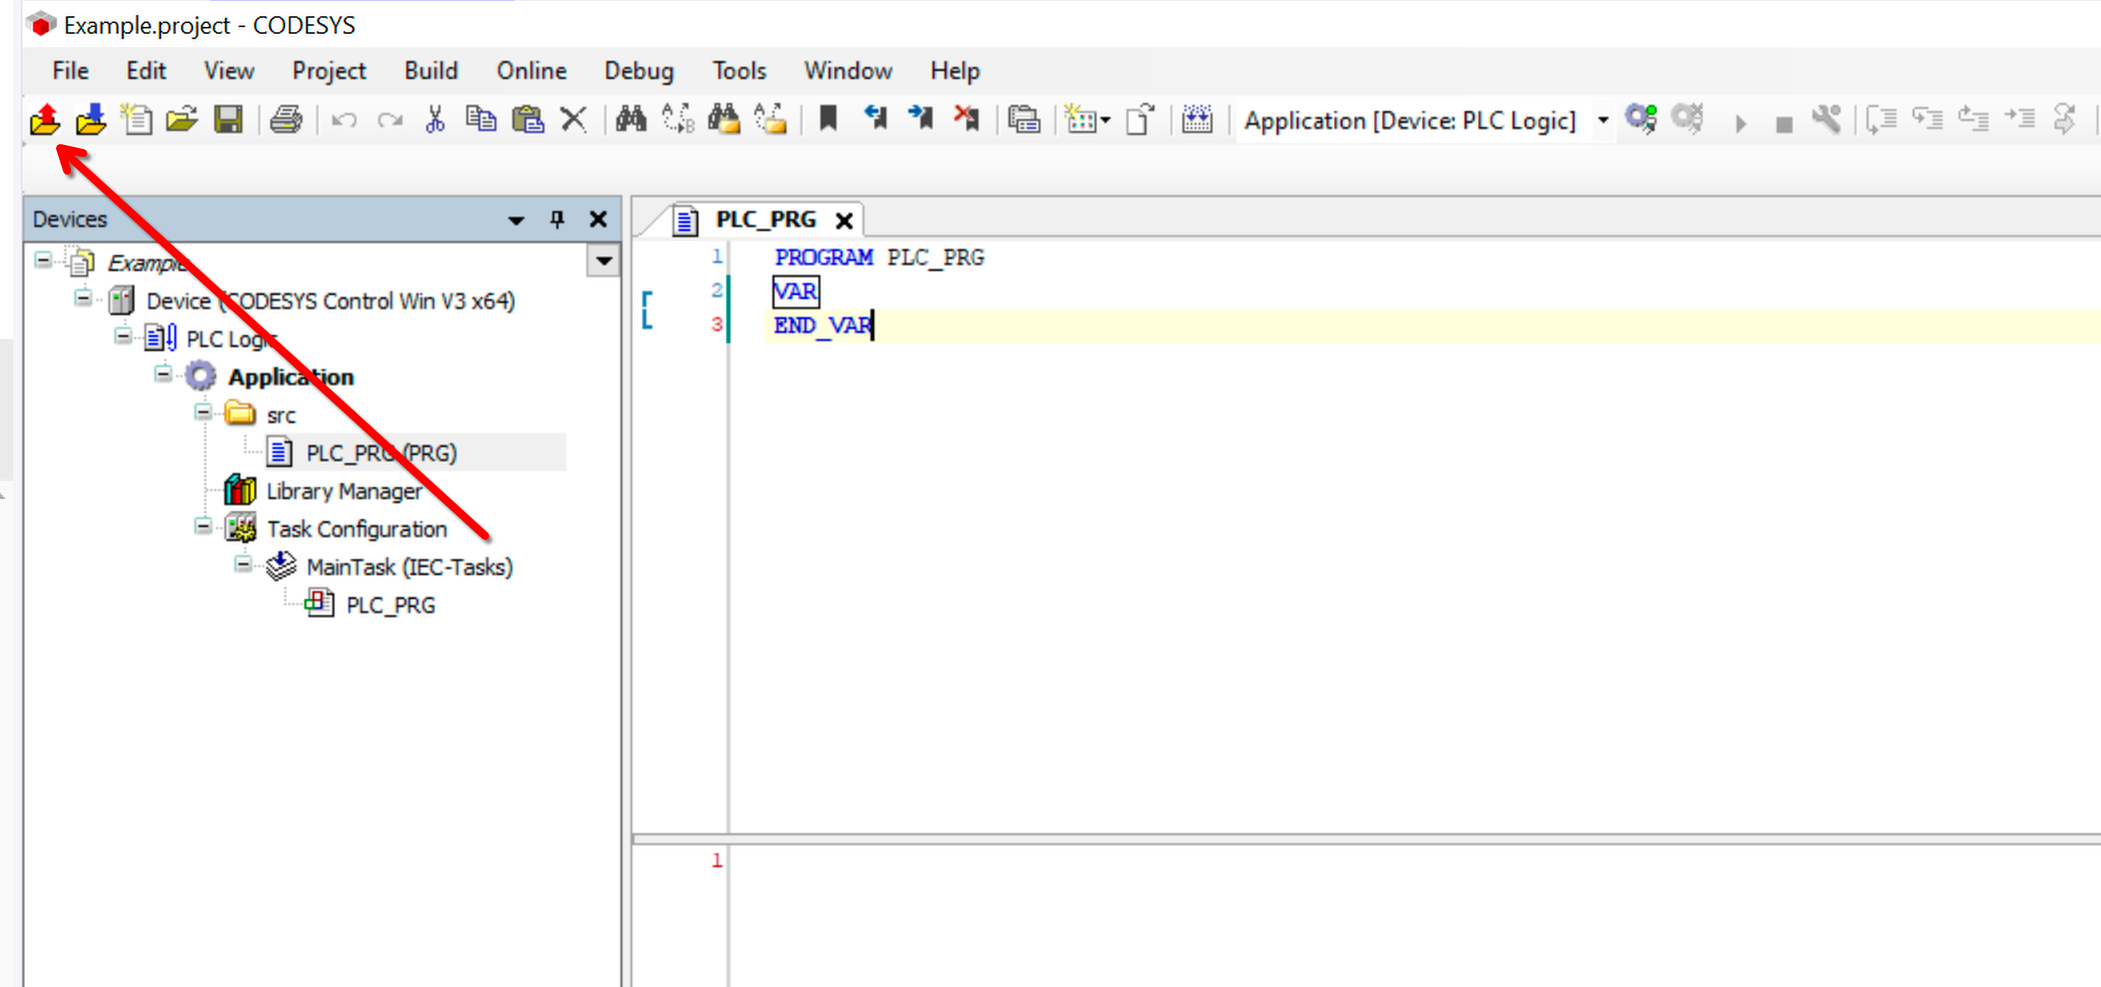Paste from clipboard with the paste icon

[x=528, y=120]
